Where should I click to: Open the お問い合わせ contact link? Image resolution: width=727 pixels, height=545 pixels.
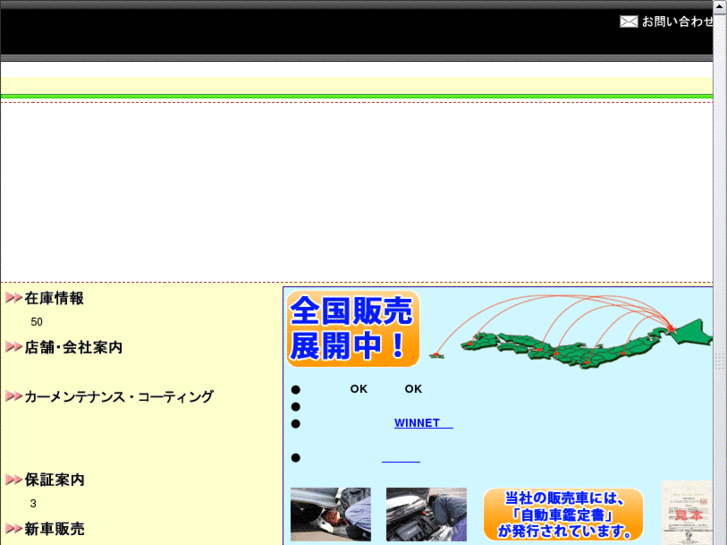pyautogui.click(x=677, y=21)
